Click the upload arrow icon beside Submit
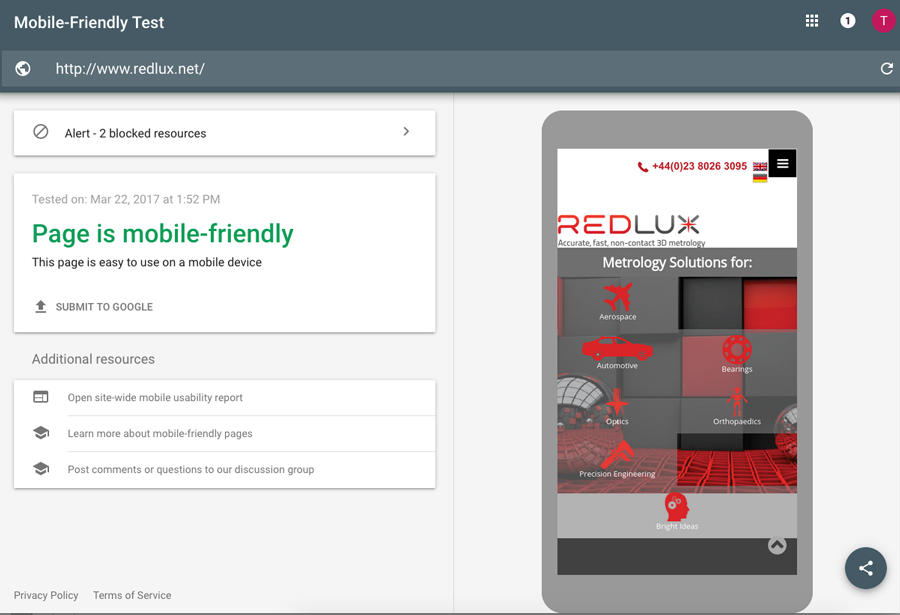This screenshot has height=615, width=900. pyautogui.click(x=41, y=307)
